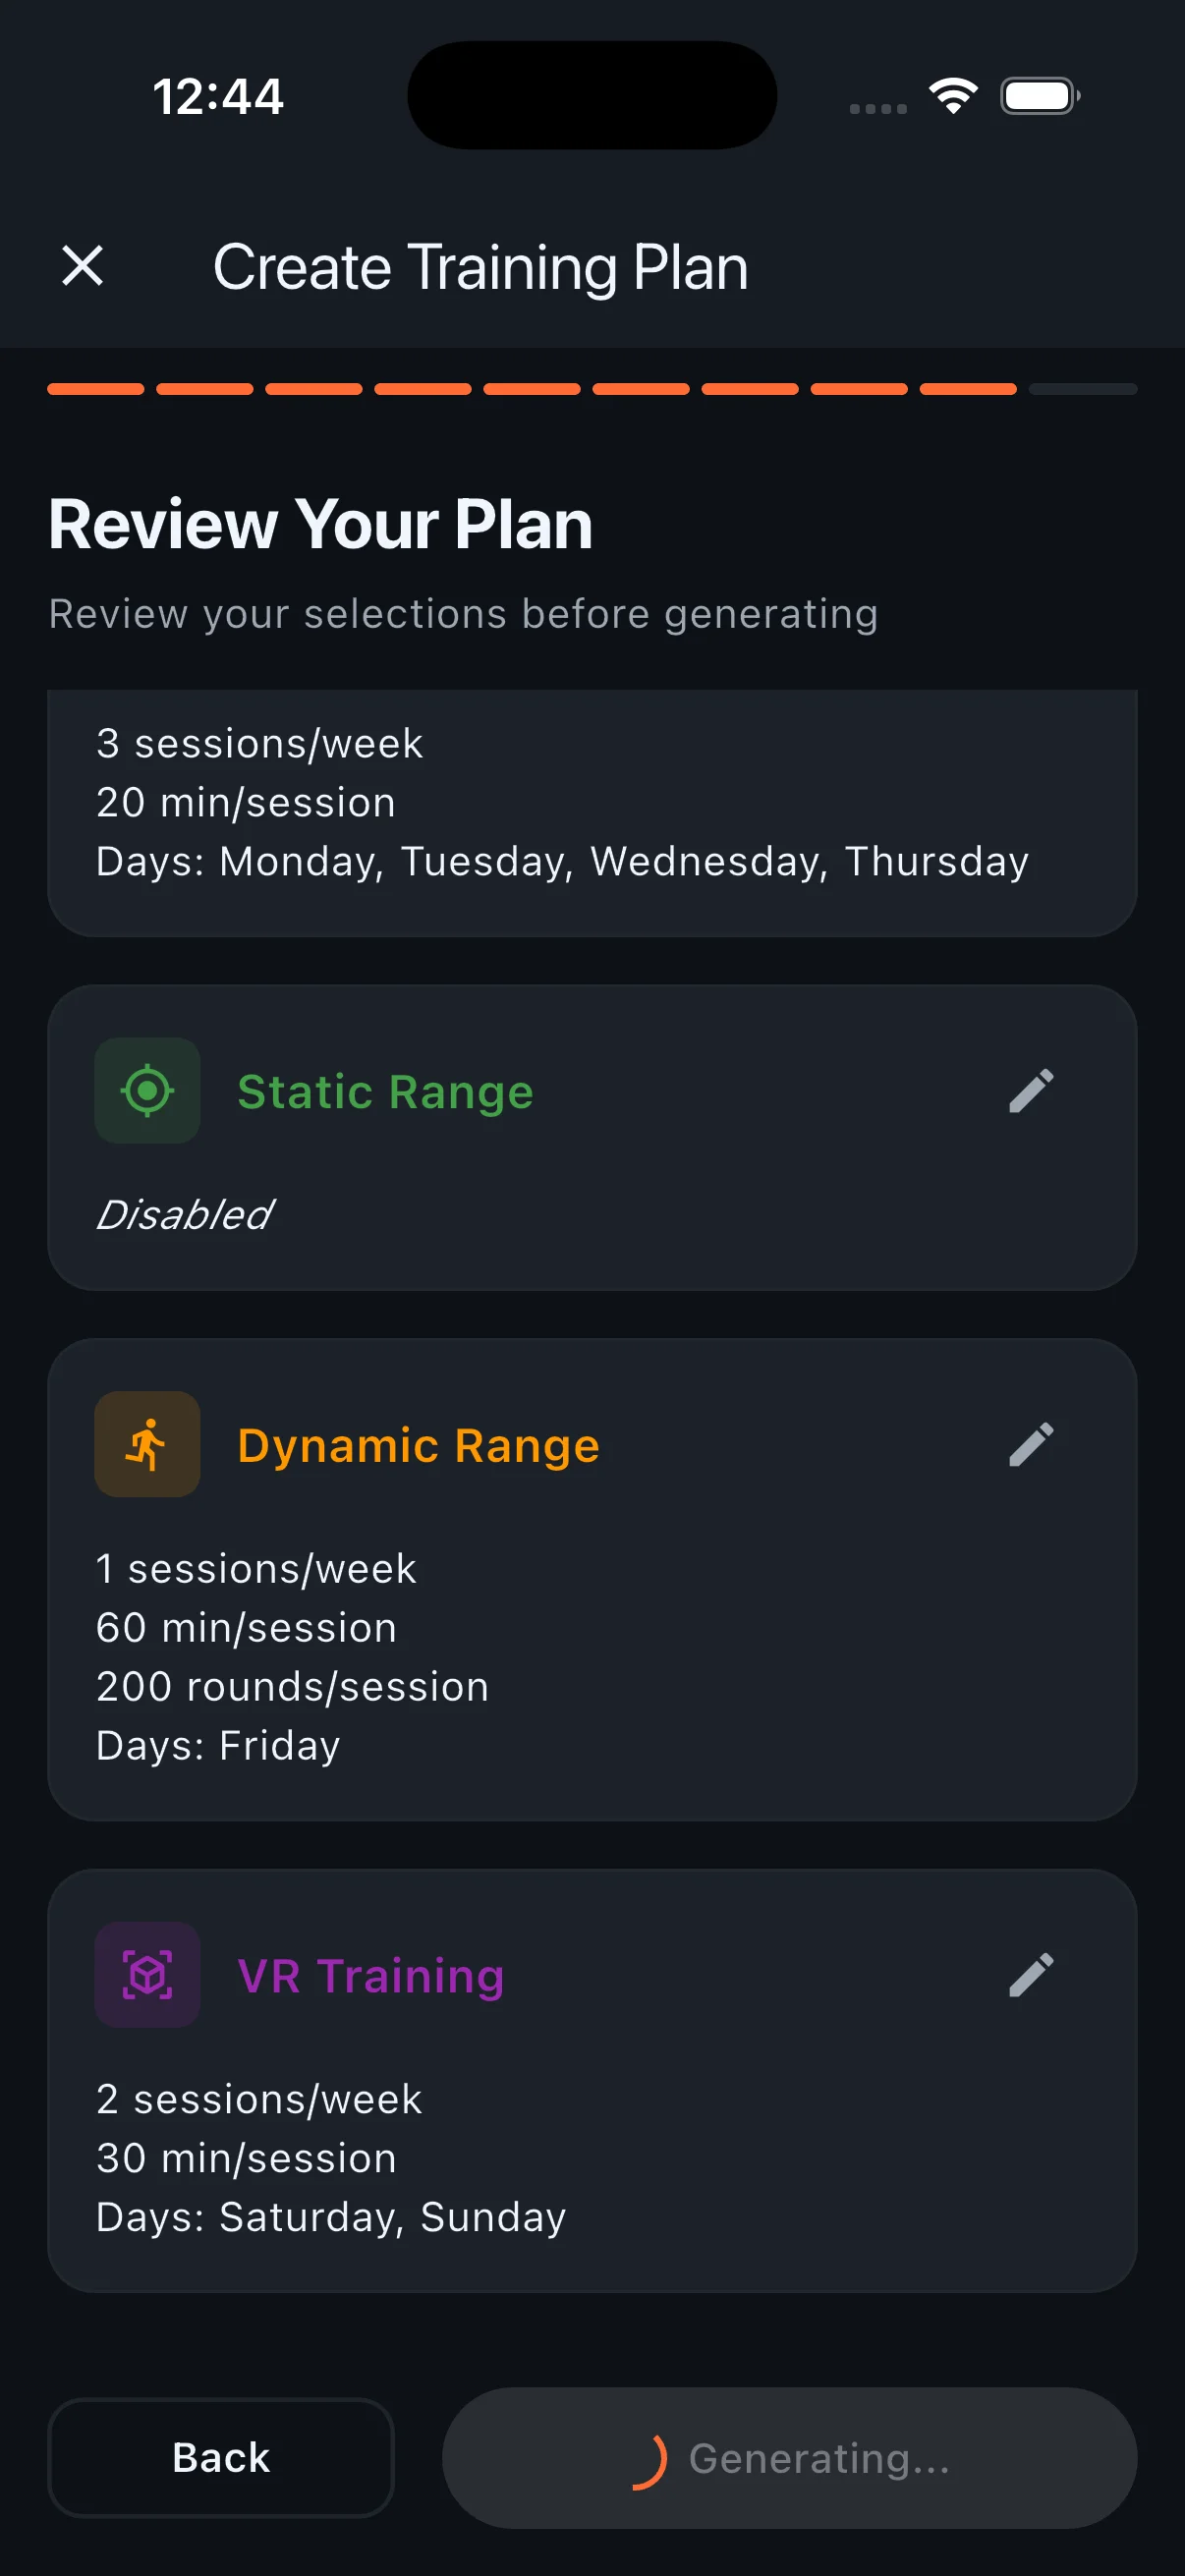
Task: Select the Create Training Plan title
Action: coord(479,266)
